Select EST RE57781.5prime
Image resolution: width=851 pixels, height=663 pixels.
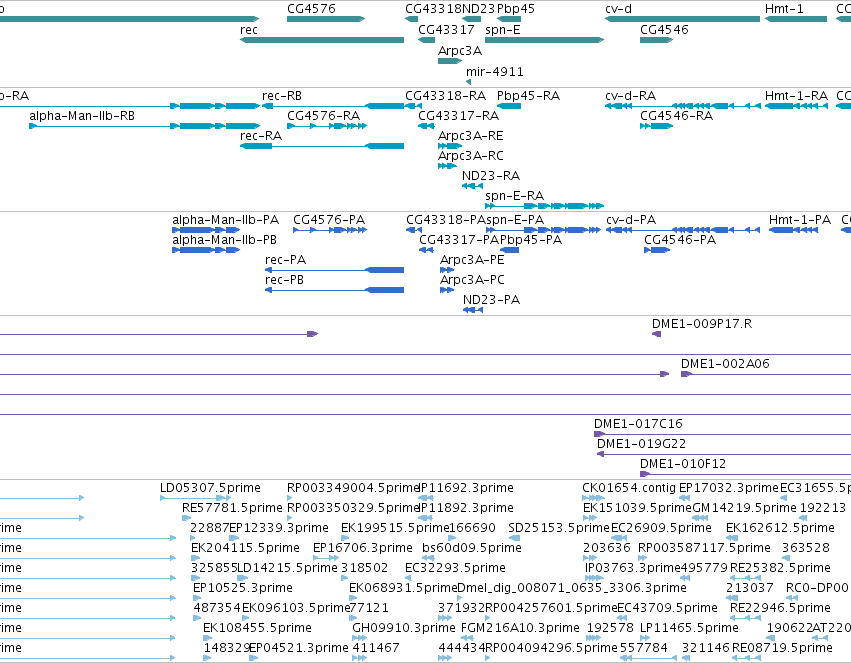coord(186,518)
